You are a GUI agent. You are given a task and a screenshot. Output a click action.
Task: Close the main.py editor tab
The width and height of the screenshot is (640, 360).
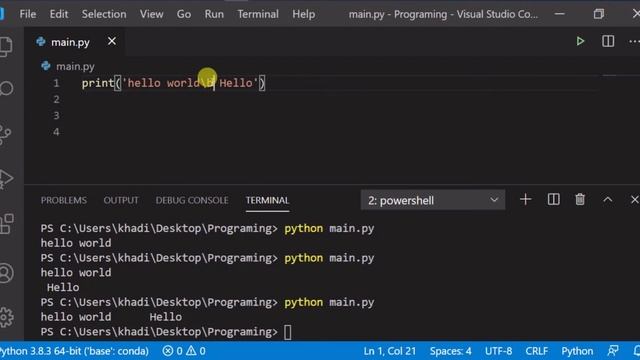coord(111,41)
